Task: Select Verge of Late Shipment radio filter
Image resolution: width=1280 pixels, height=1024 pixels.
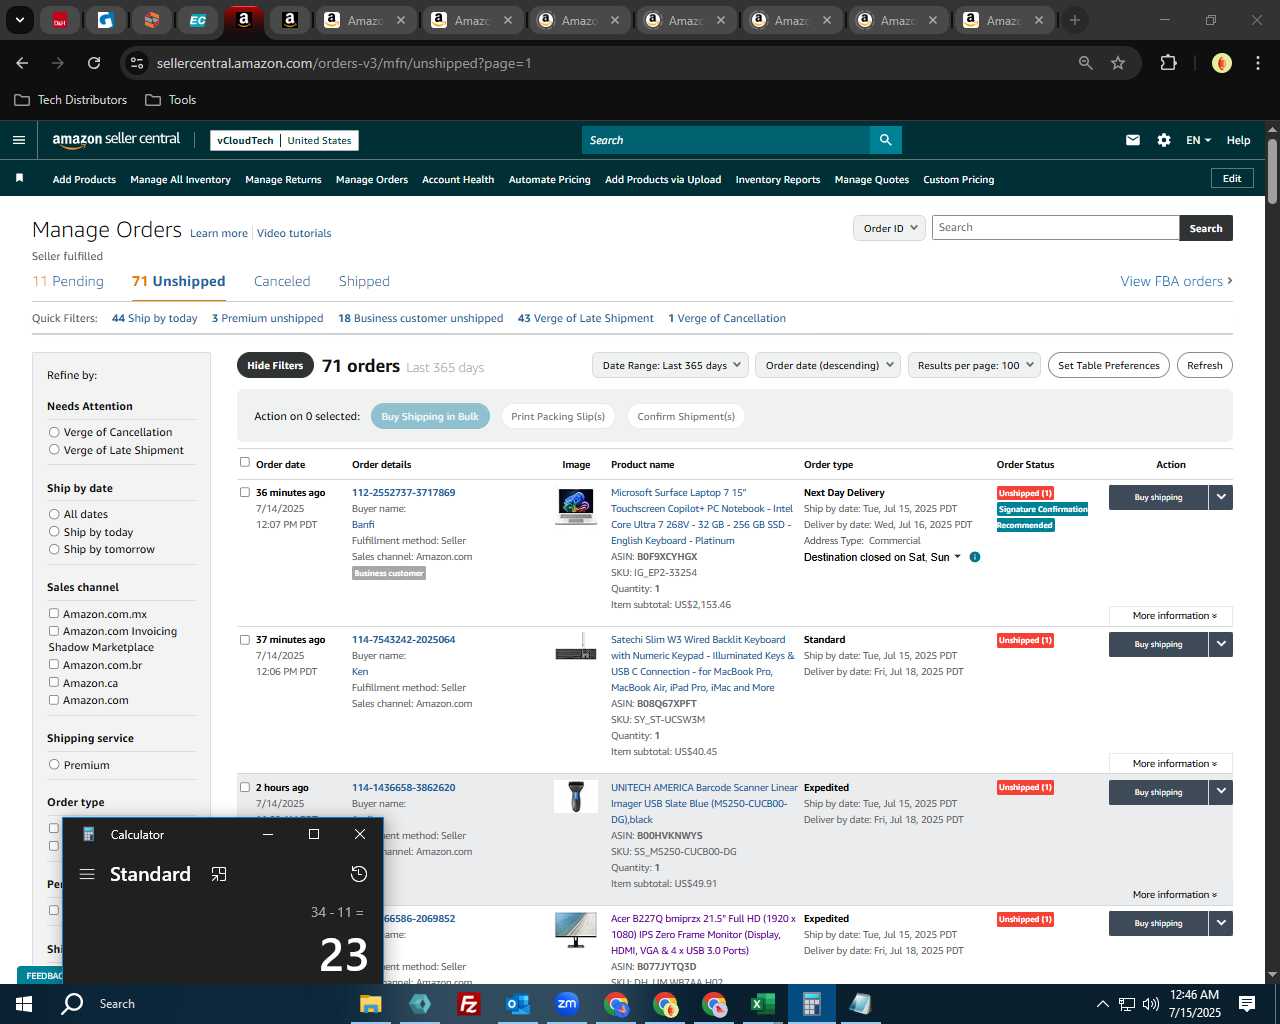Action: tap(54, 450)
